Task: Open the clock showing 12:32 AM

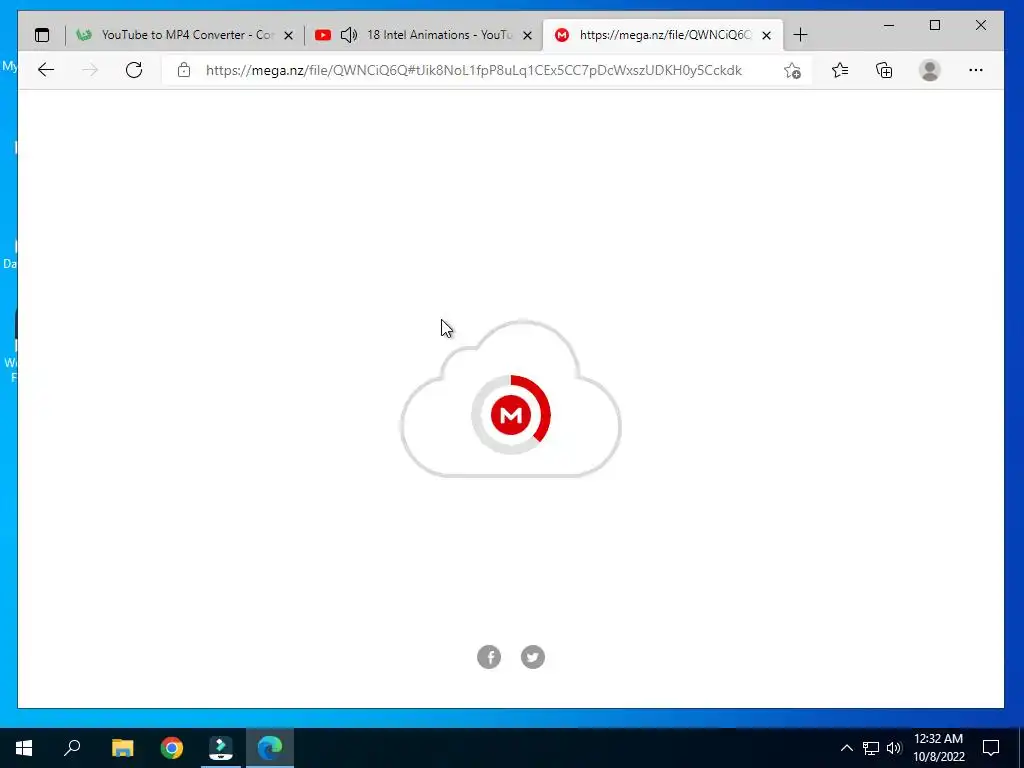Action: pyautogui.click(x=938, y=748)
